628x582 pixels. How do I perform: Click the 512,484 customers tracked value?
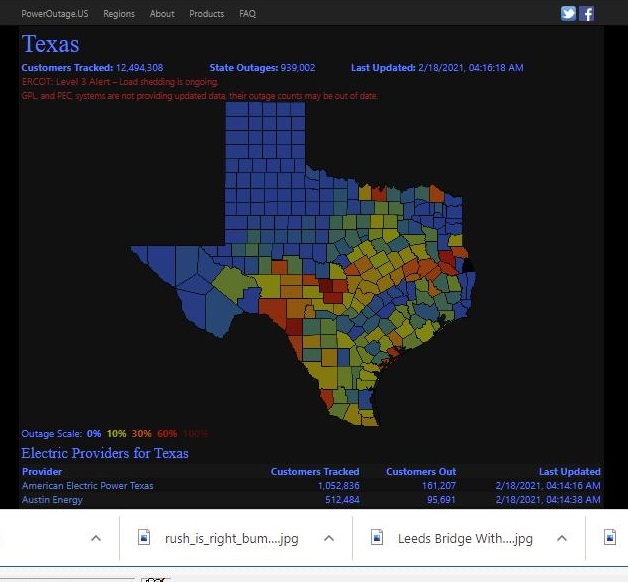(342, 500)
